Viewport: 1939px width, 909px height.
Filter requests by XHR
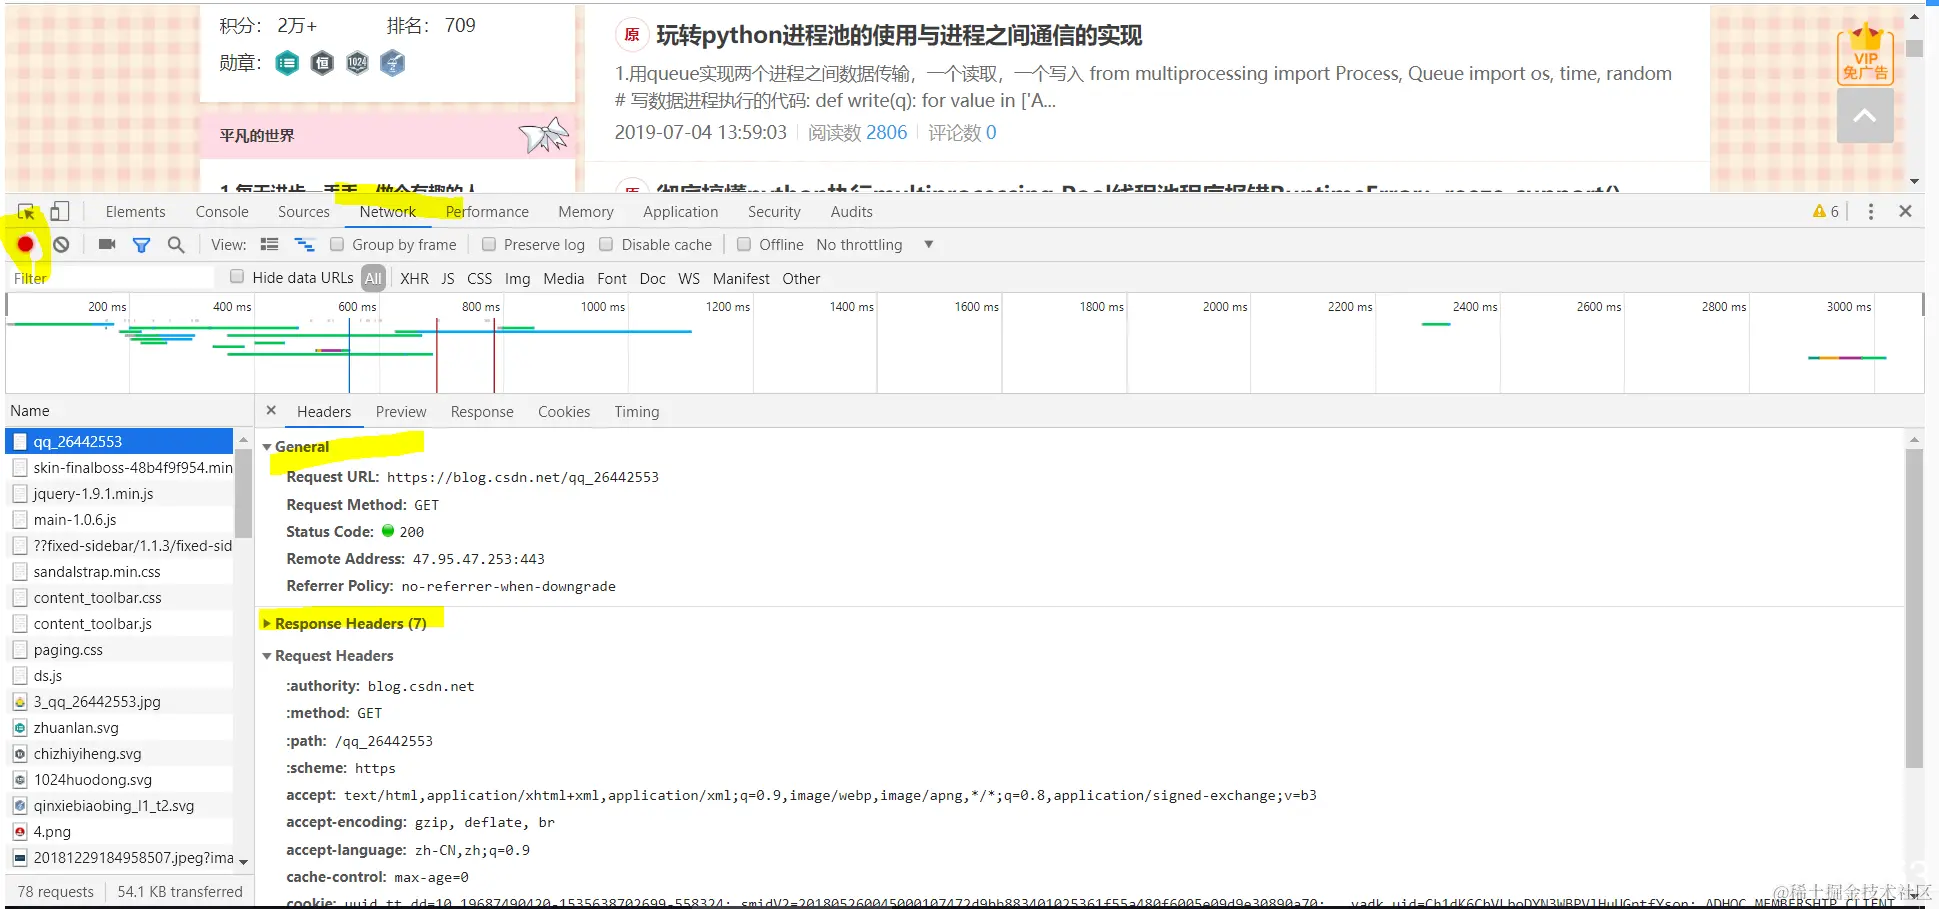(x=414, y=279)
